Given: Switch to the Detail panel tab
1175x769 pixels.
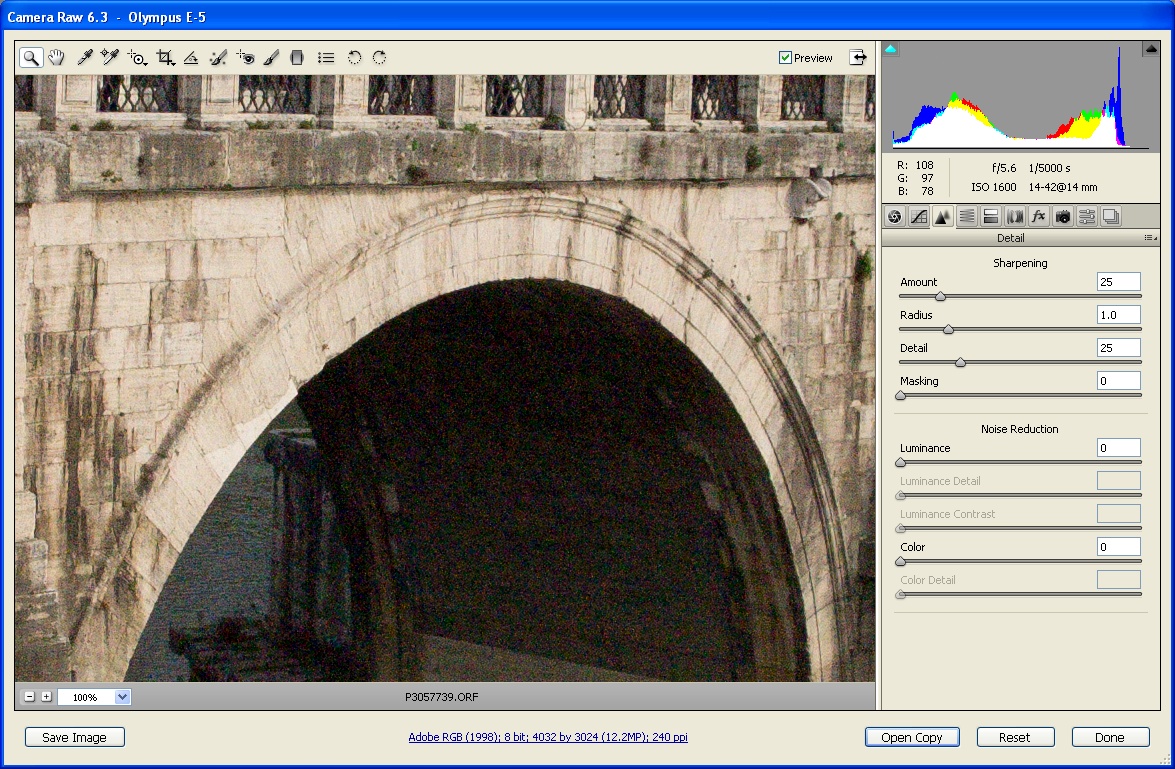Looking at the screenshot, I should (943, 217).
